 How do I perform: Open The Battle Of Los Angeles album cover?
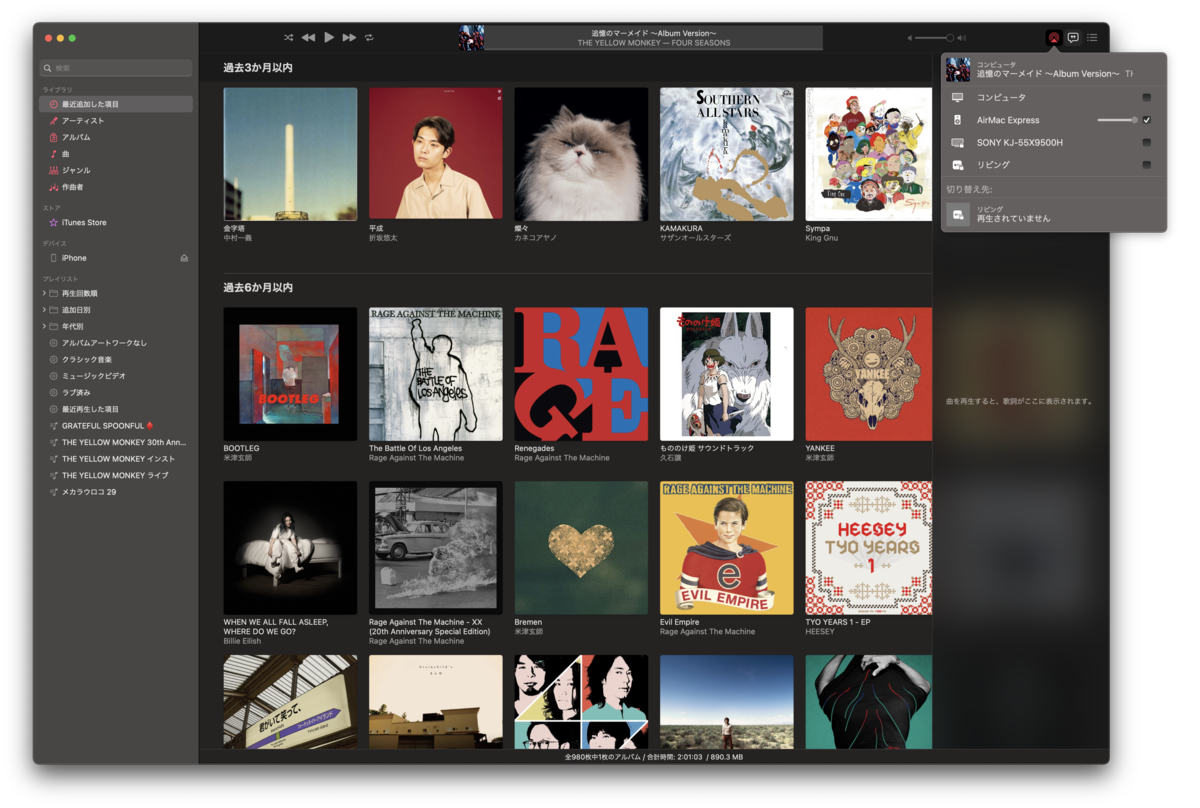436,374
